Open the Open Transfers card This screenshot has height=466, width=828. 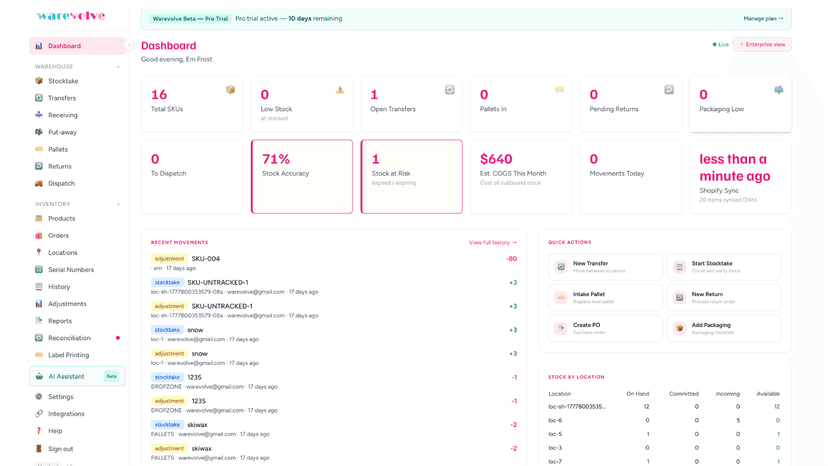tap(411, 104)
